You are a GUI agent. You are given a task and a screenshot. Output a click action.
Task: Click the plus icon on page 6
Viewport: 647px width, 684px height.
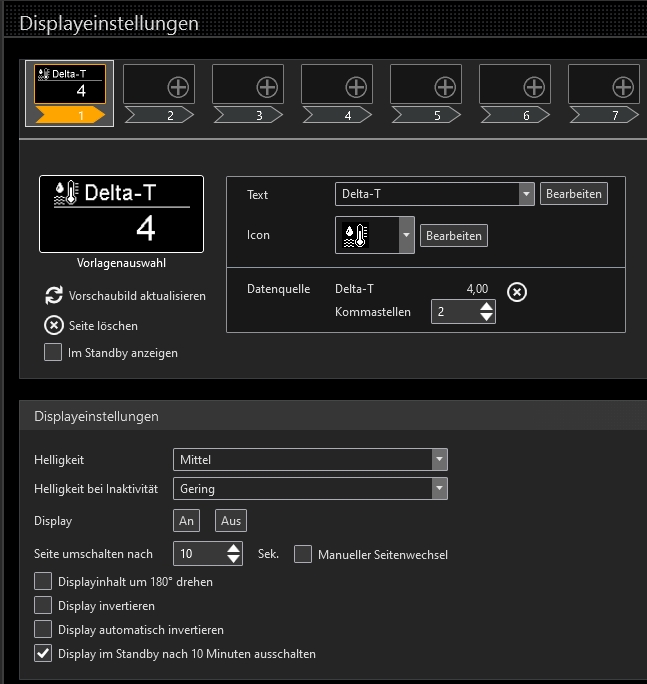pyautogui.click(x=534, y=87)
